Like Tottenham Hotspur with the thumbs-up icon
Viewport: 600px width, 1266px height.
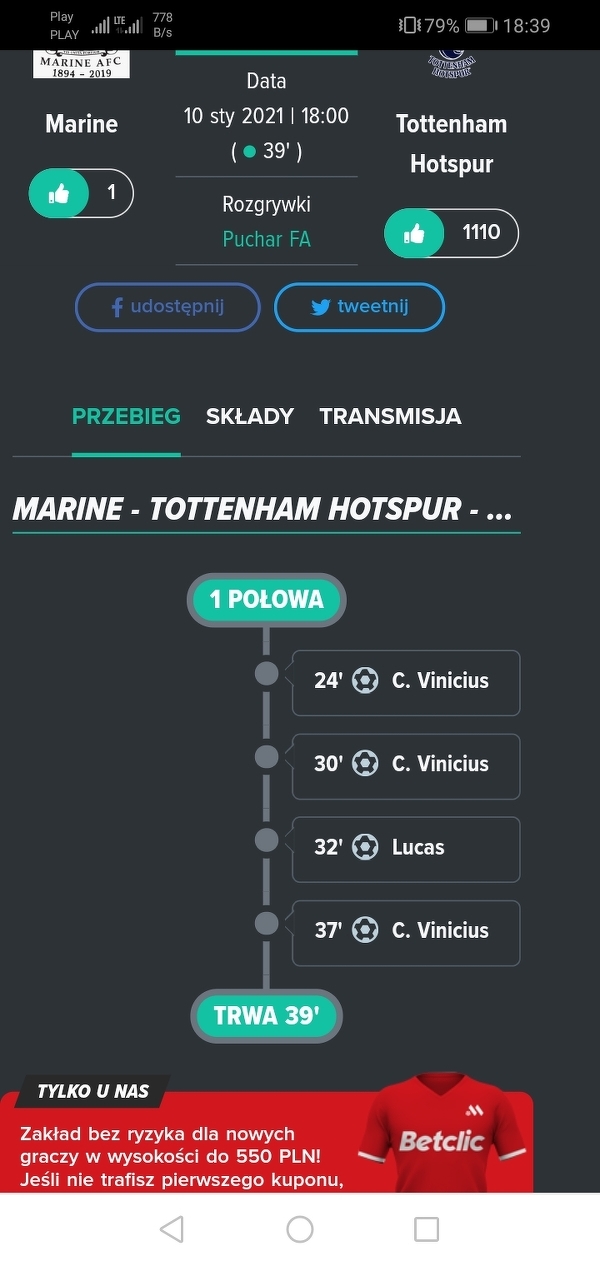click(x=415, y=234)
